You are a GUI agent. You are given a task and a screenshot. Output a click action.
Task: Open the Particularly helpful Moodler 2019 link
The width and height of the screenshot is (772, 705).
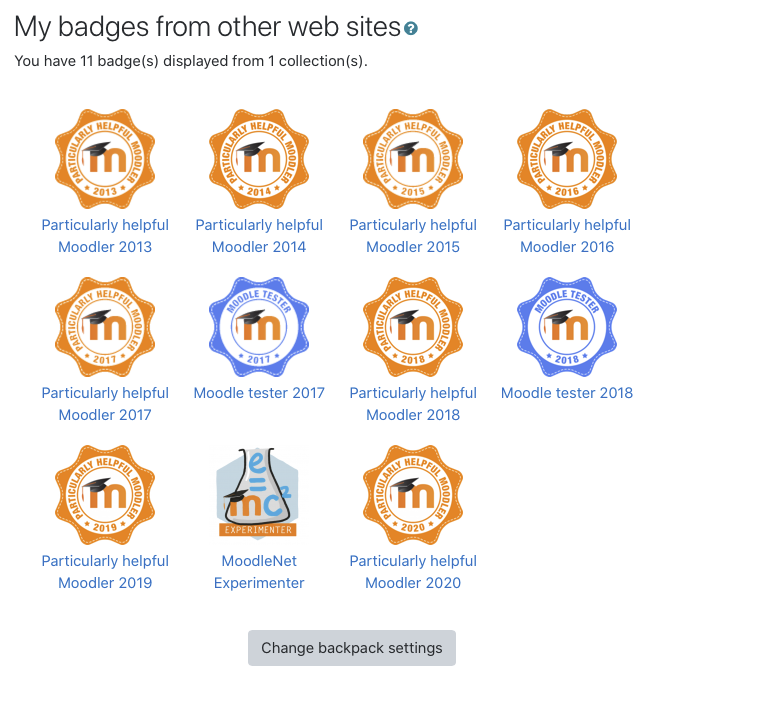coord(105,572)
